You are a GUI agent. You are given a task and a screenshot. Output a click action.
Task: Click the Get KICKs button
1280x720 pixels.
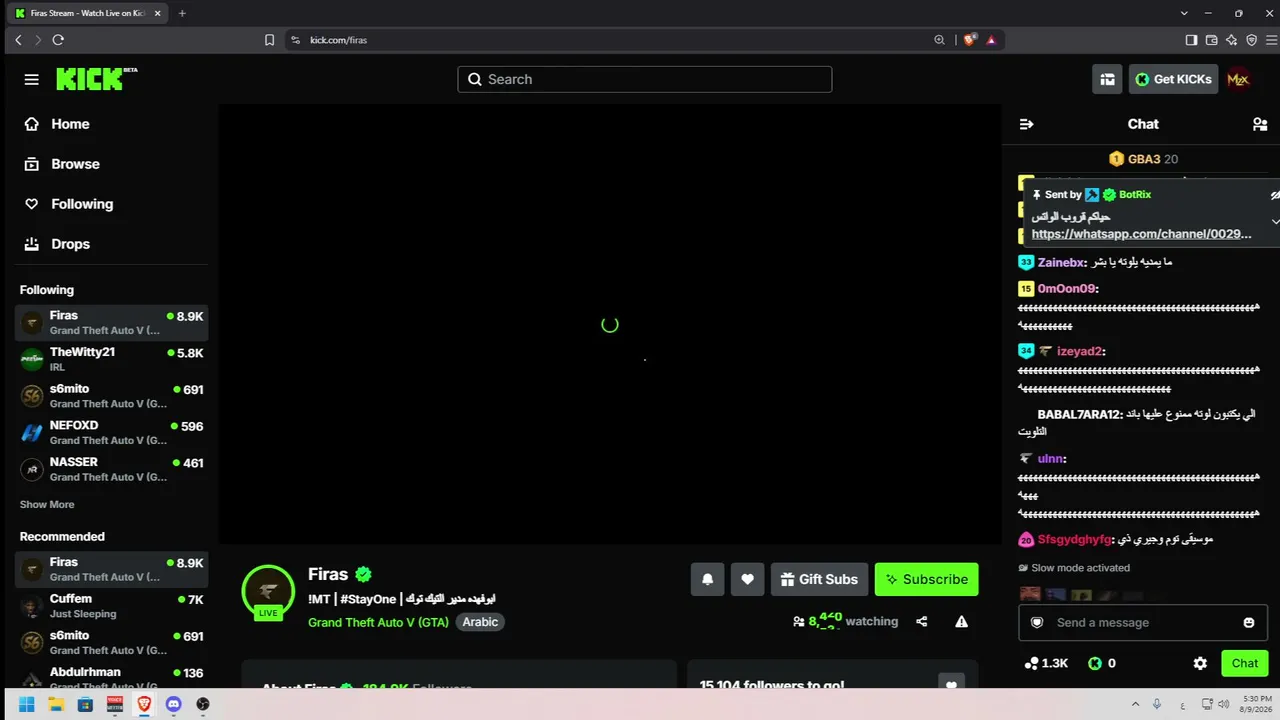click(1173, 79)
